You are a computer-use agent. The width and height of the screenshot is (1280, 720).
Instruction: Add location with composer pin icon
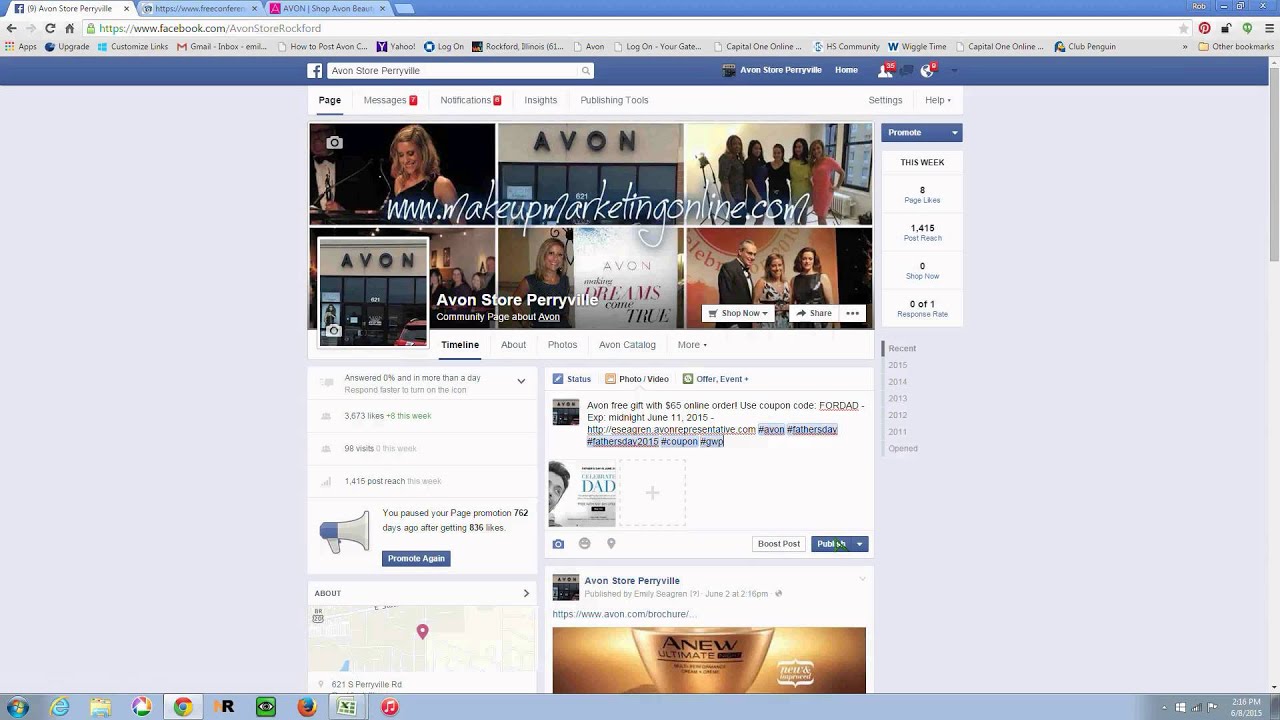tap(611, 544)
